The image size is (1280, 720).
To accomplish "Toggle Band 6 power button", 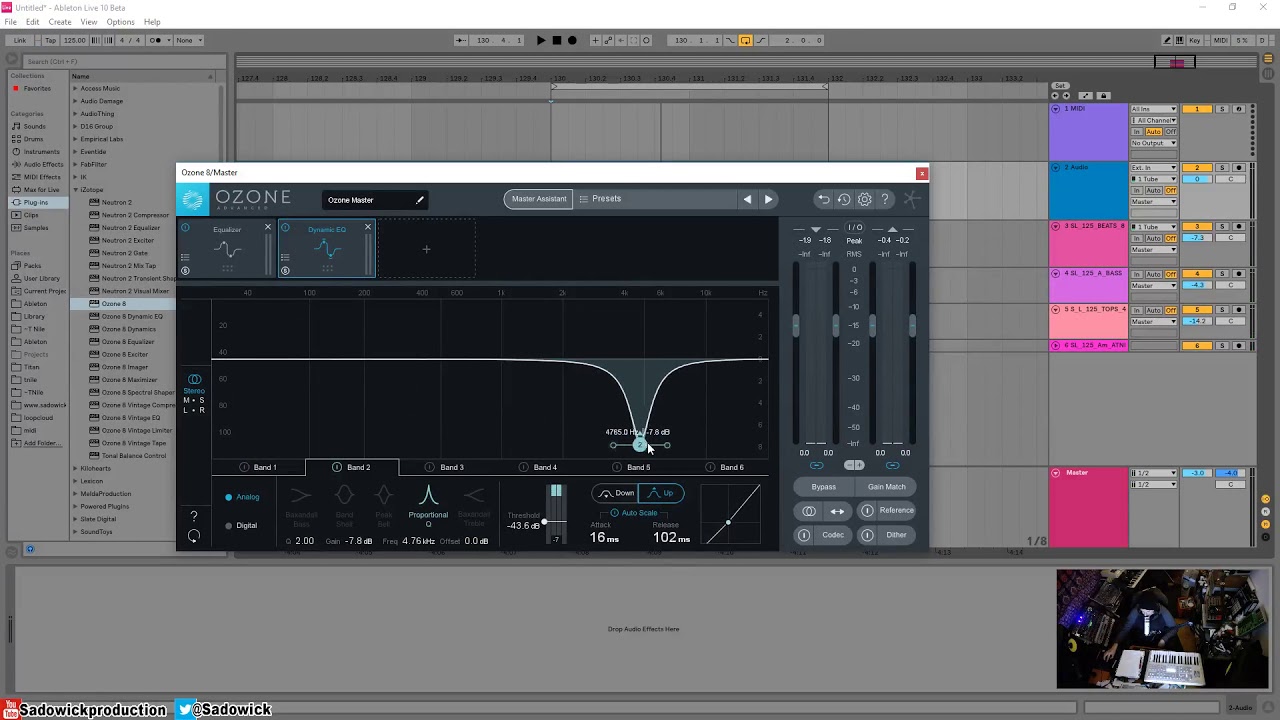I will 710,467.
